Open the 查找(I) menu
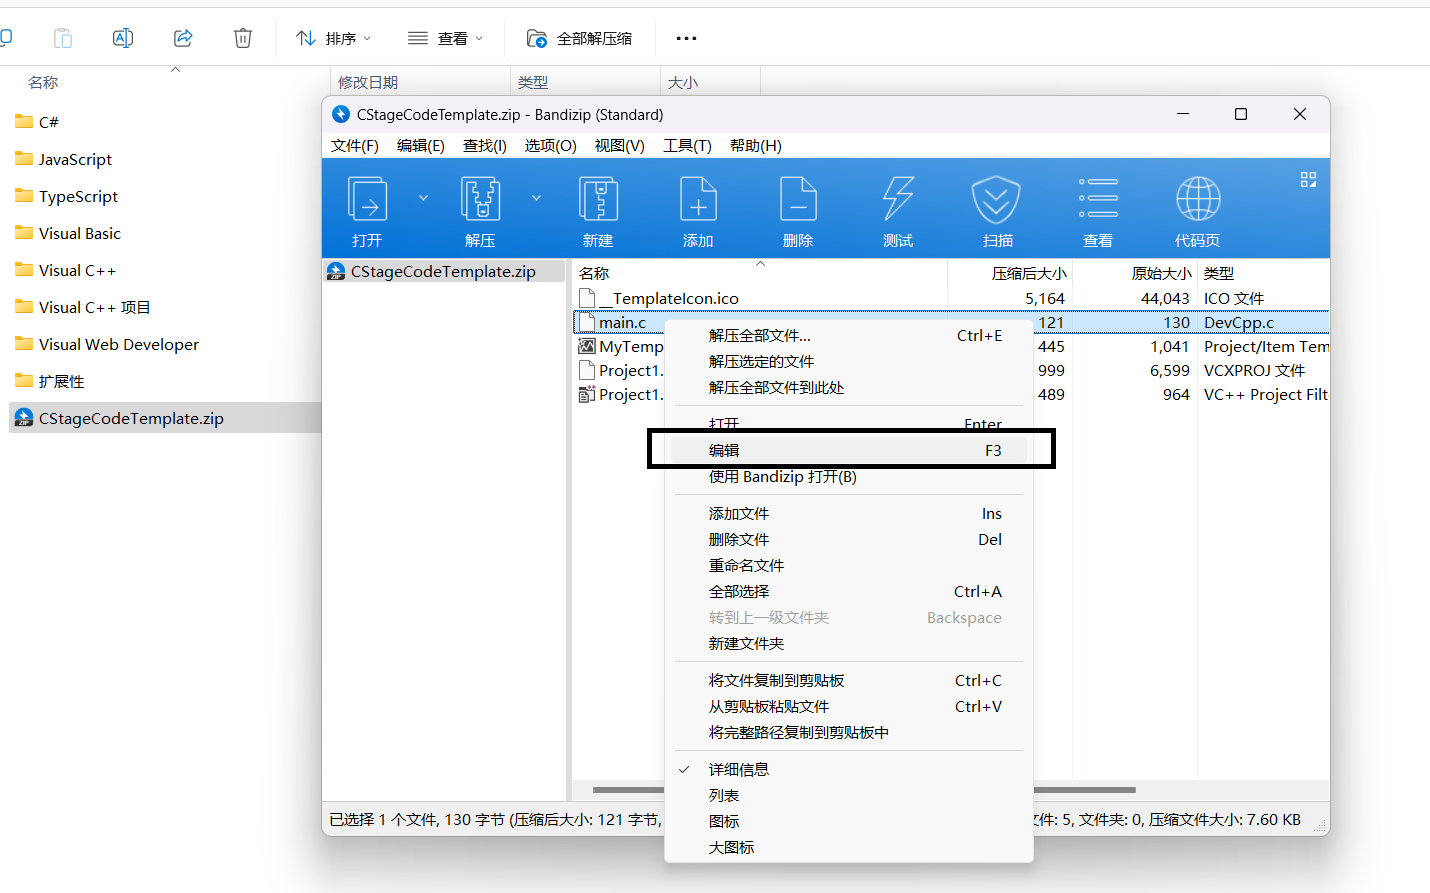The width and height of the screenshot is (1430, 893). click(x=485, y=146)
